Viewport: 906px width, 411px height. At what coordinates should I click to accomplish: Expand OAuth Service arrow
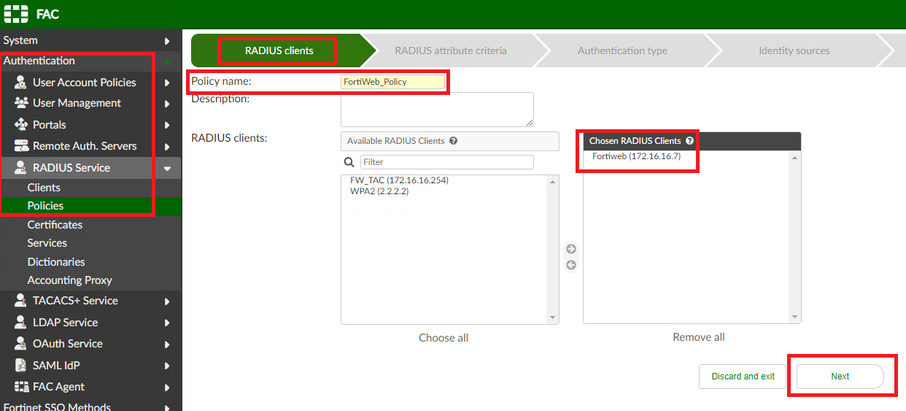tap(167, 344)
